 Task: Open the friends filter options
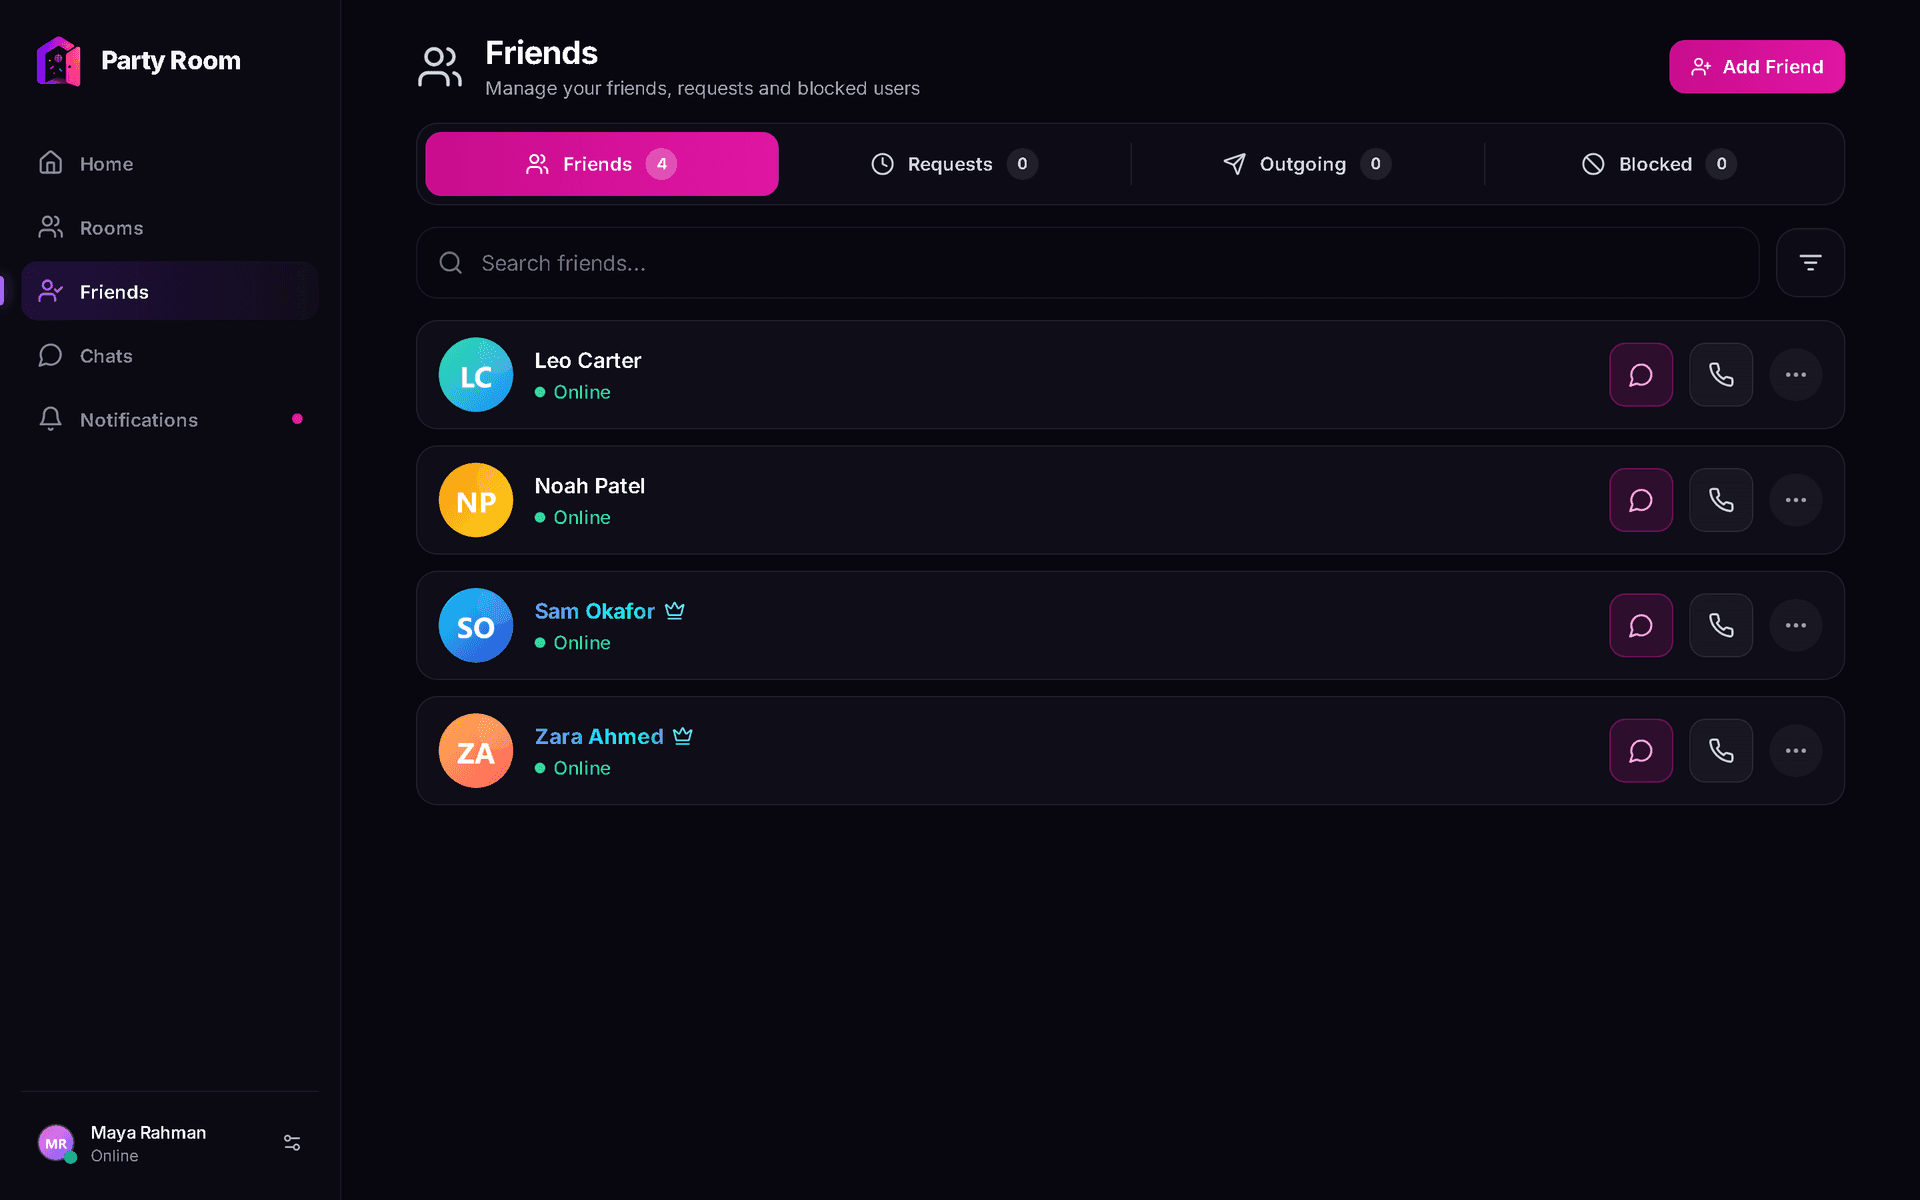click(x=1810, y=263)
